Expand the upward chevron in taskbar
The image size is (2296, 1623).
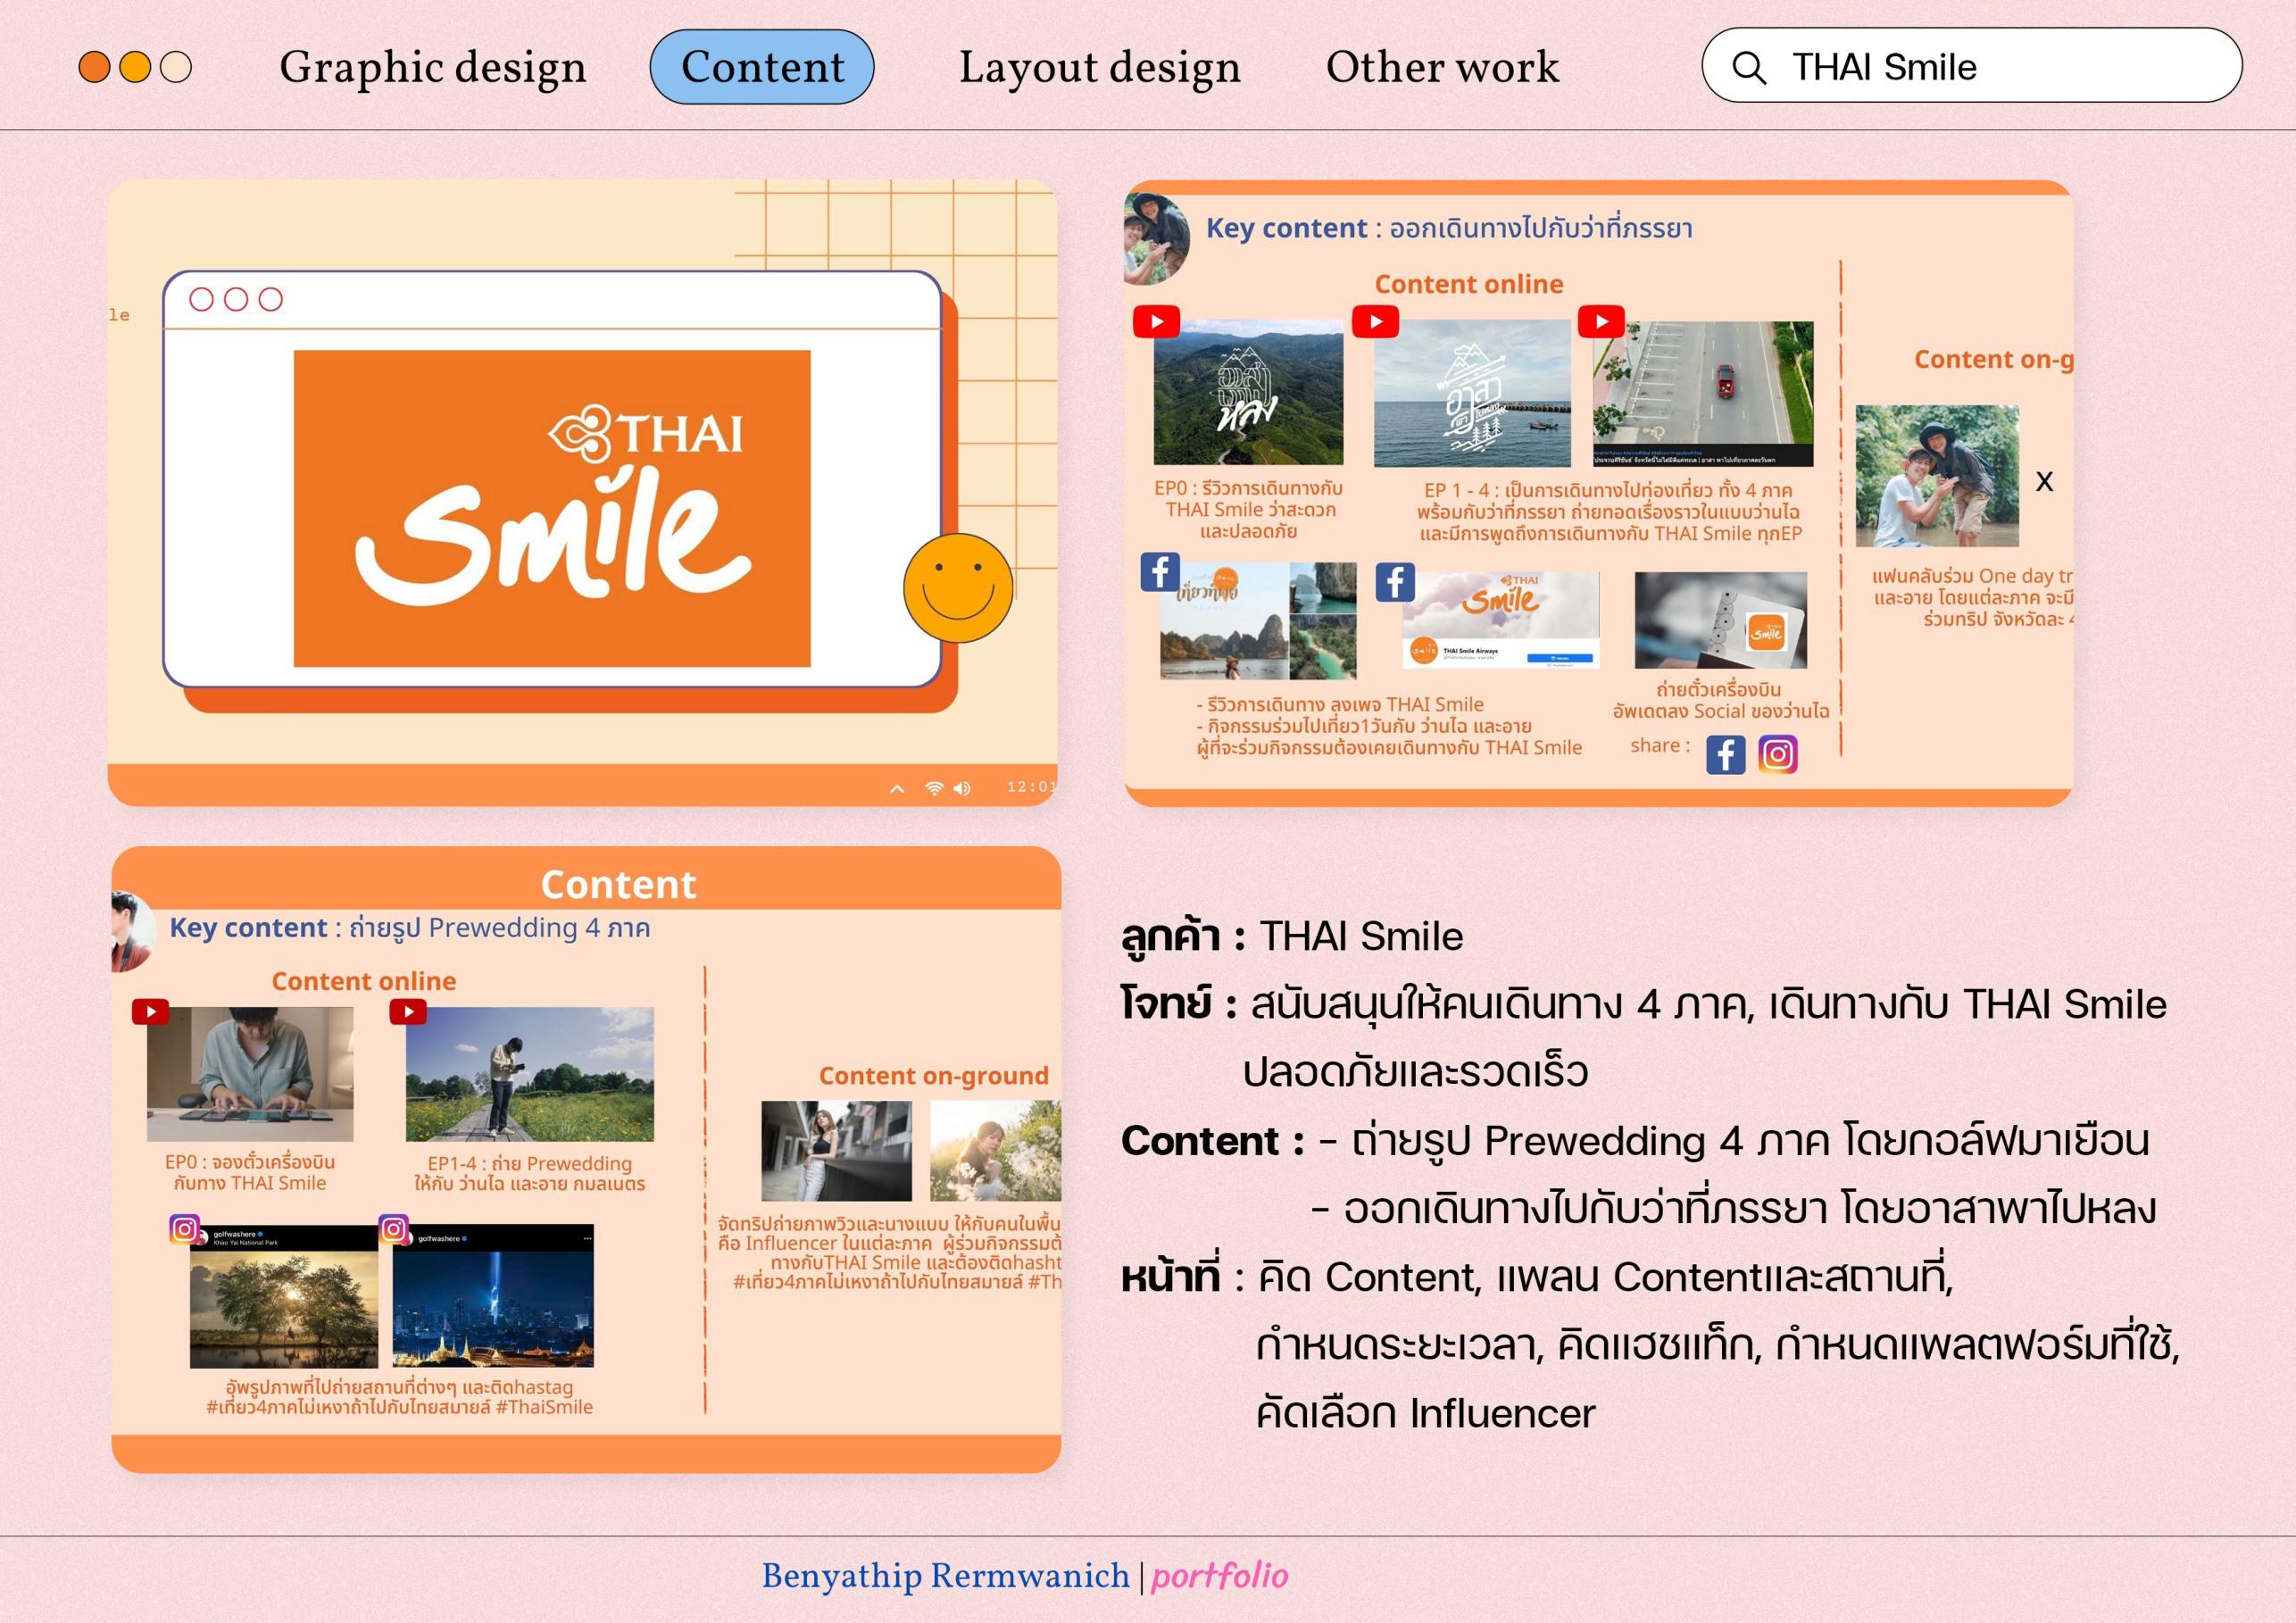click(x=897, y=789)
